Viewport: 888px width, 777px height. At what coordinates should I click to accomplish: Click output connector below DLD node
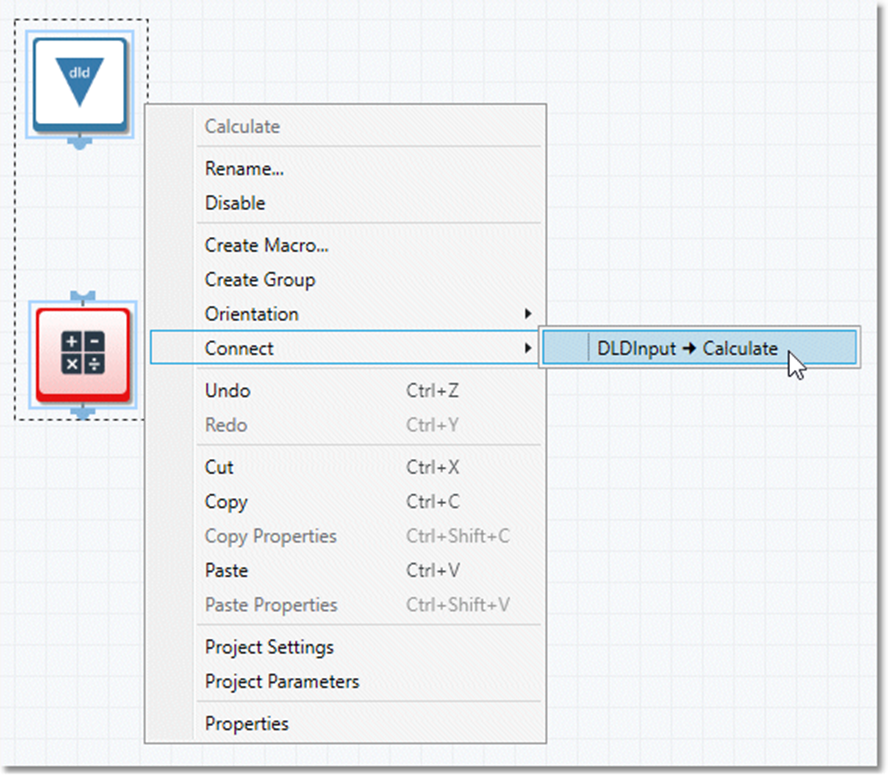pos(80,143)
